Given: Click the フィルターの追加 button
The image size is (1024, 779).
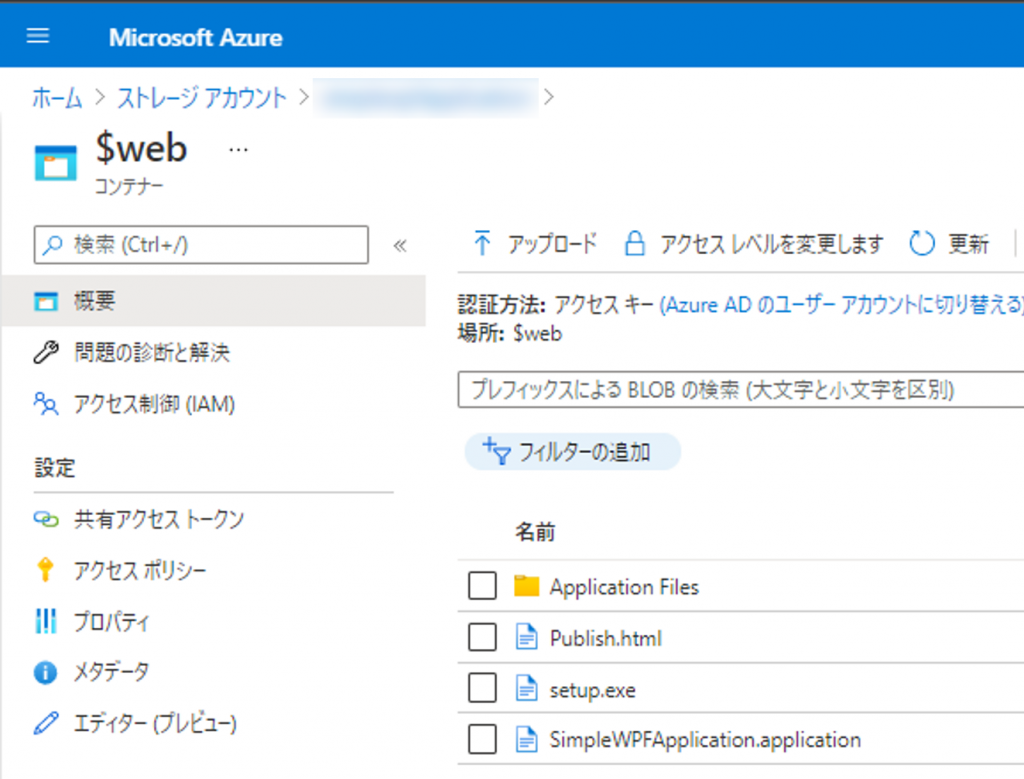Looking at the screenshot, I should coord(573,452).
